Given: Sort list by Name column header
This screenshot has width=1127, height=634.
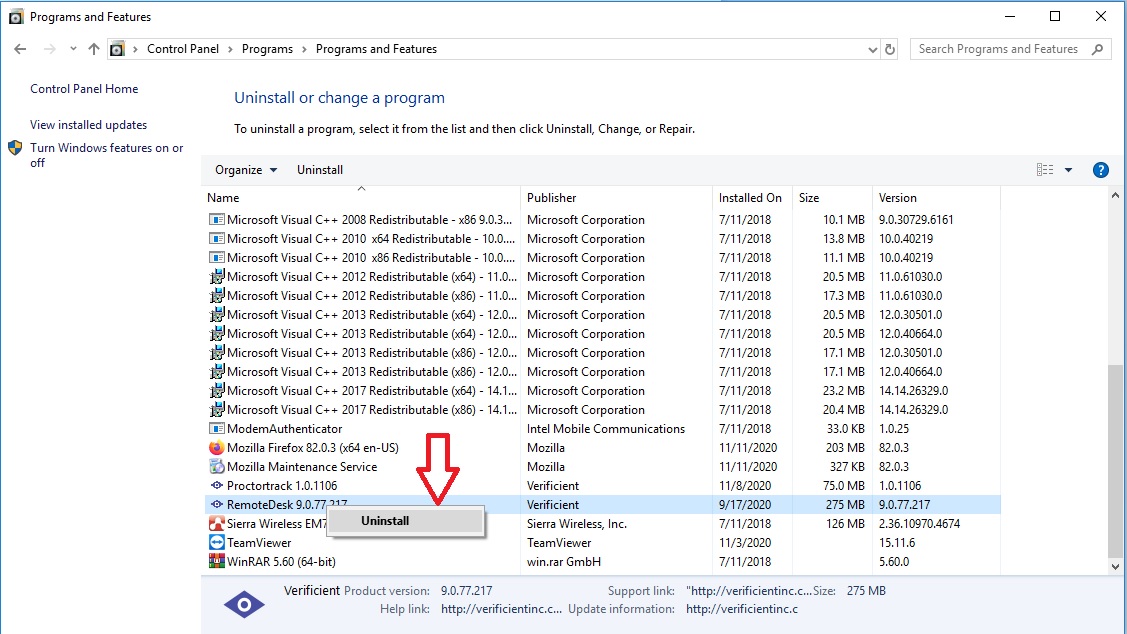Looking at the screenshot, I should coord(361,198).
